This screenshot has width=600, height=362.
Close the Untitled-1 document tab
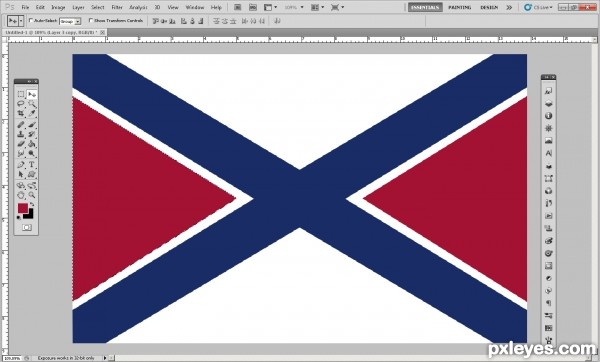(x=102, y=33)
